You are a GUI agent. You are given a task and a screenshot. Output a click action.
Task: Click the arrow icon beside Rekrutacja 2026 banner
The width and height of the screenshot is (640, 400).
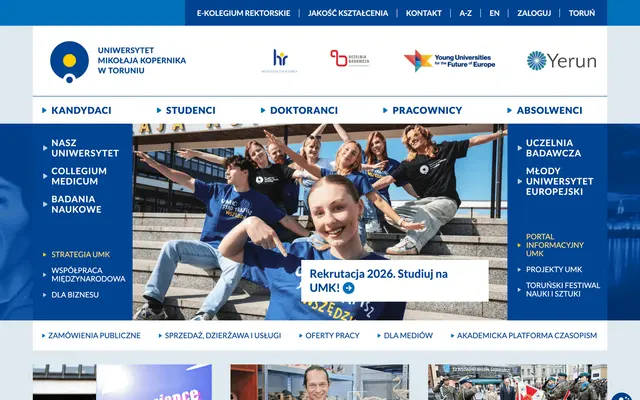click(349, 288)
